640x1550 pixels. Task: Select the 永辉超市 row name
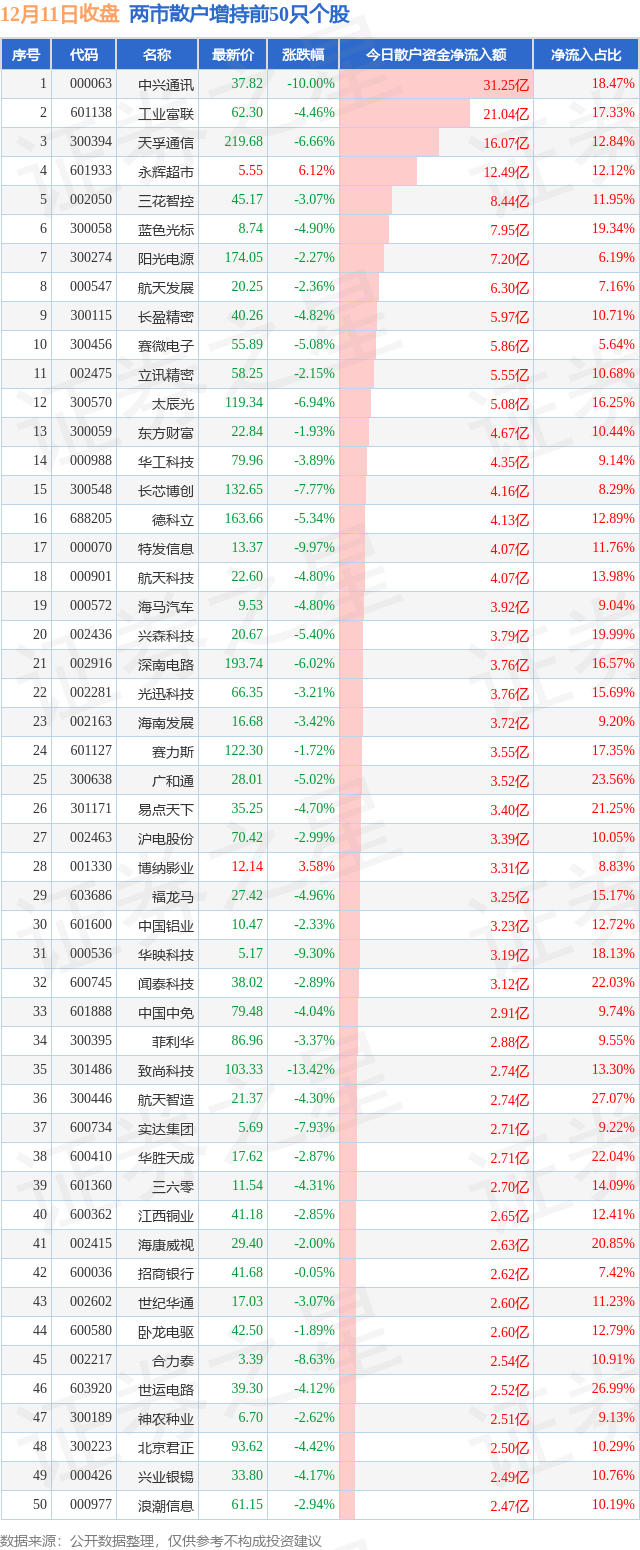click(x=166, y=171)
